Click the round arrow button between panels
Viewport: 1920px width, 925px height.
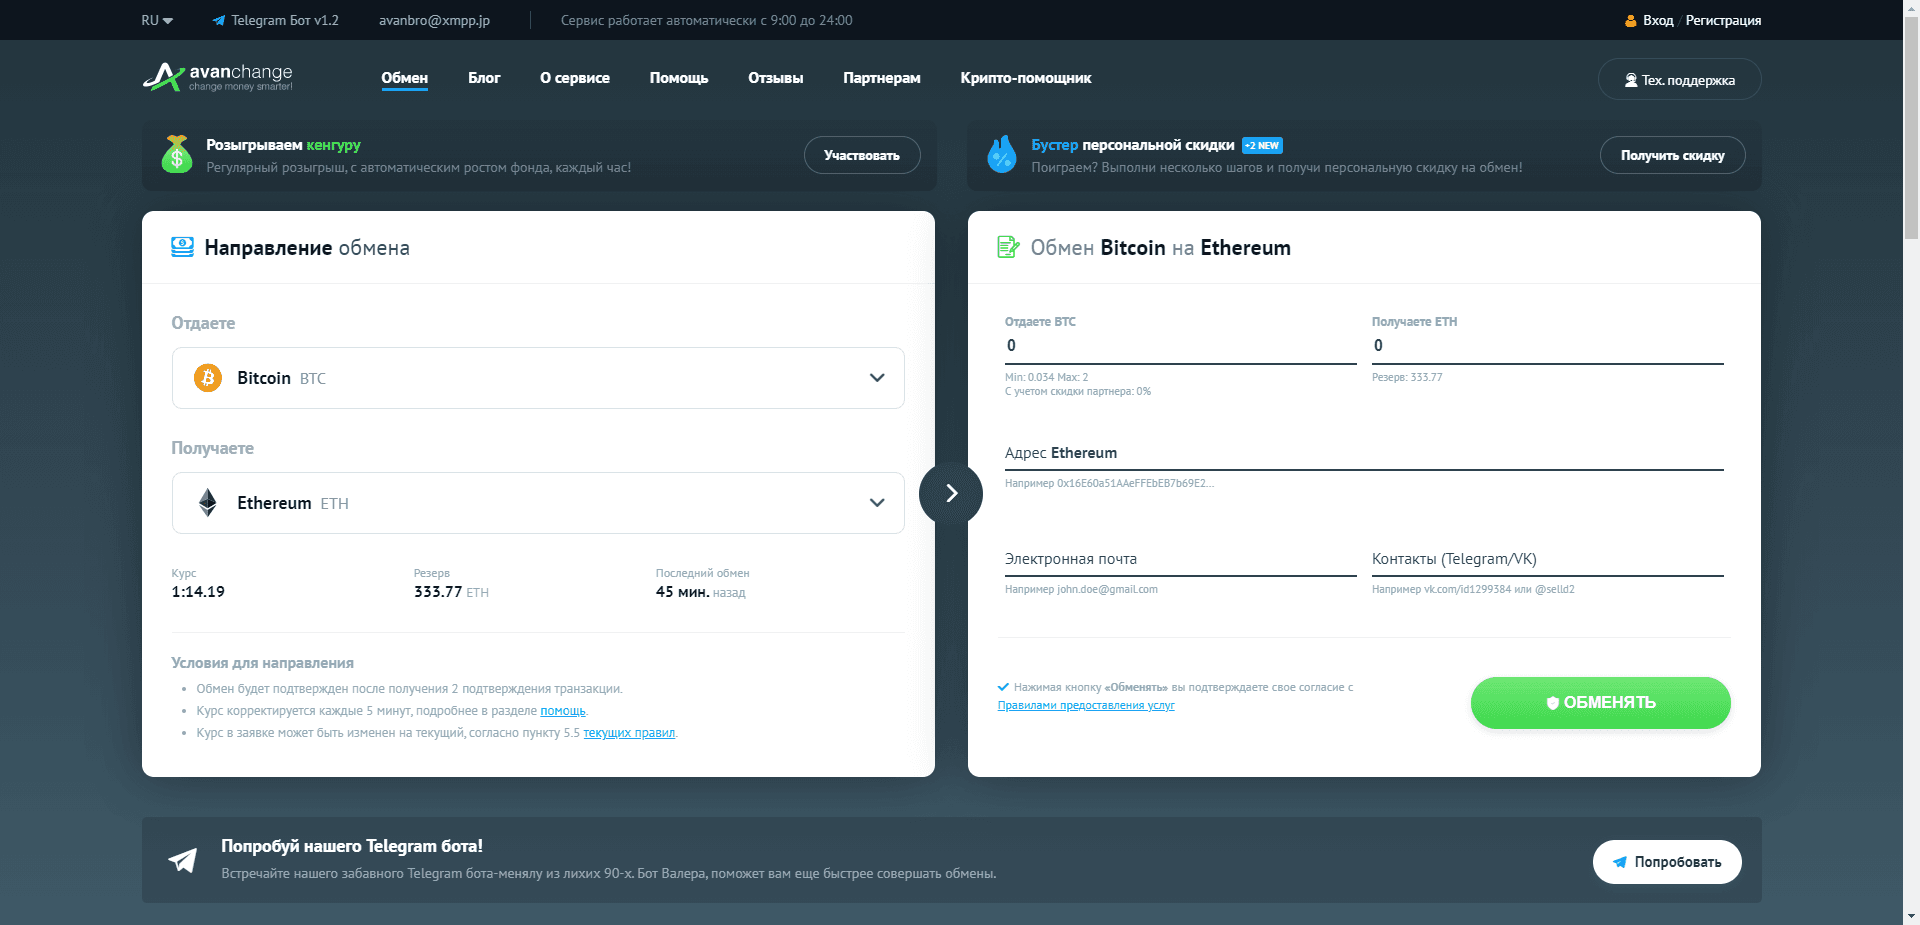(951, 493)
